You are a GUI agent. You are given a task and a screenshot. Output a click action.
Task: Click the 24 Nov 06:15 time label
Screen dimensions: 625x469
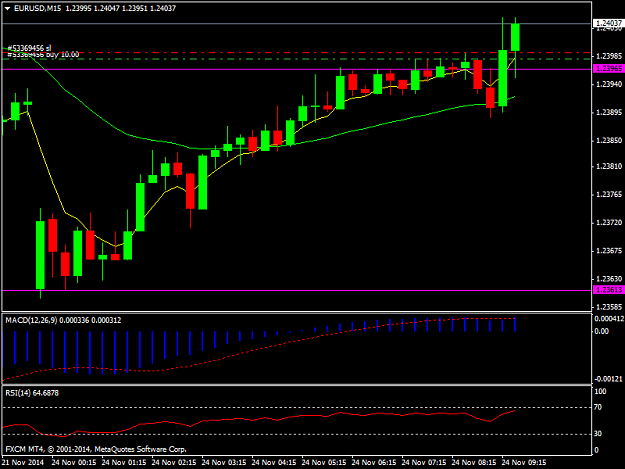[x=374, y=463]
